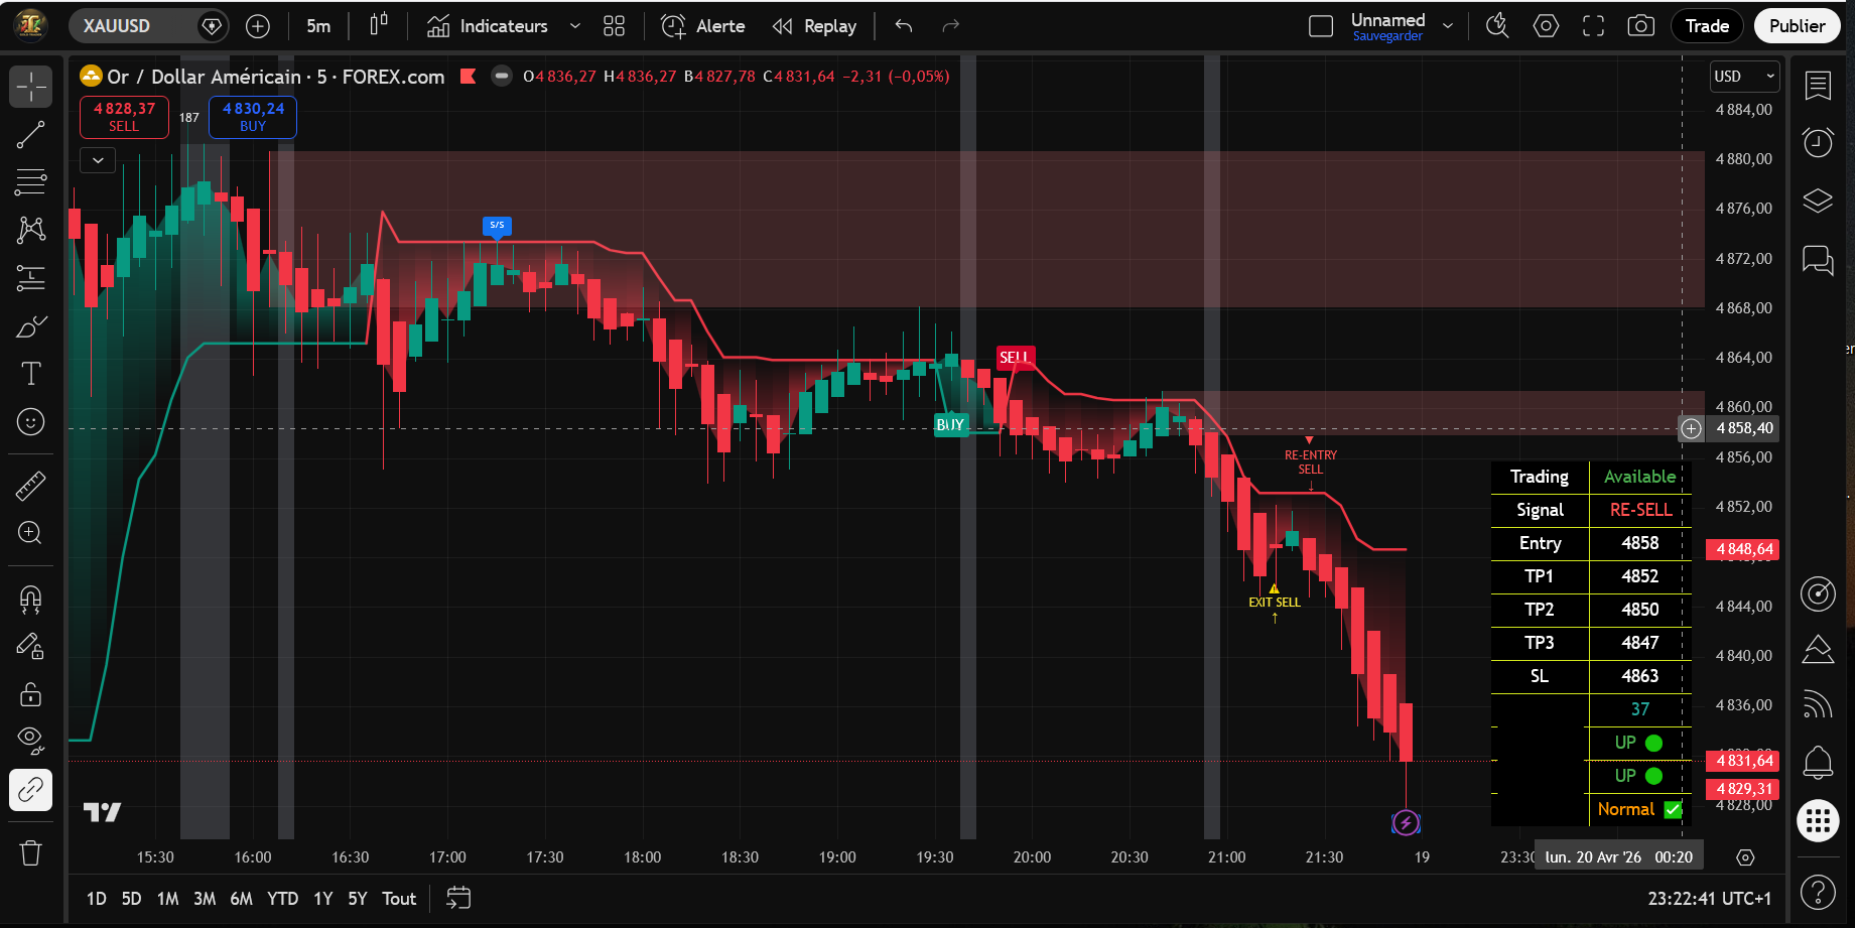Toggle the Unnamed layout checkbox square
The width and height of the screenshot is (1855, 930).
[1321, 26]
